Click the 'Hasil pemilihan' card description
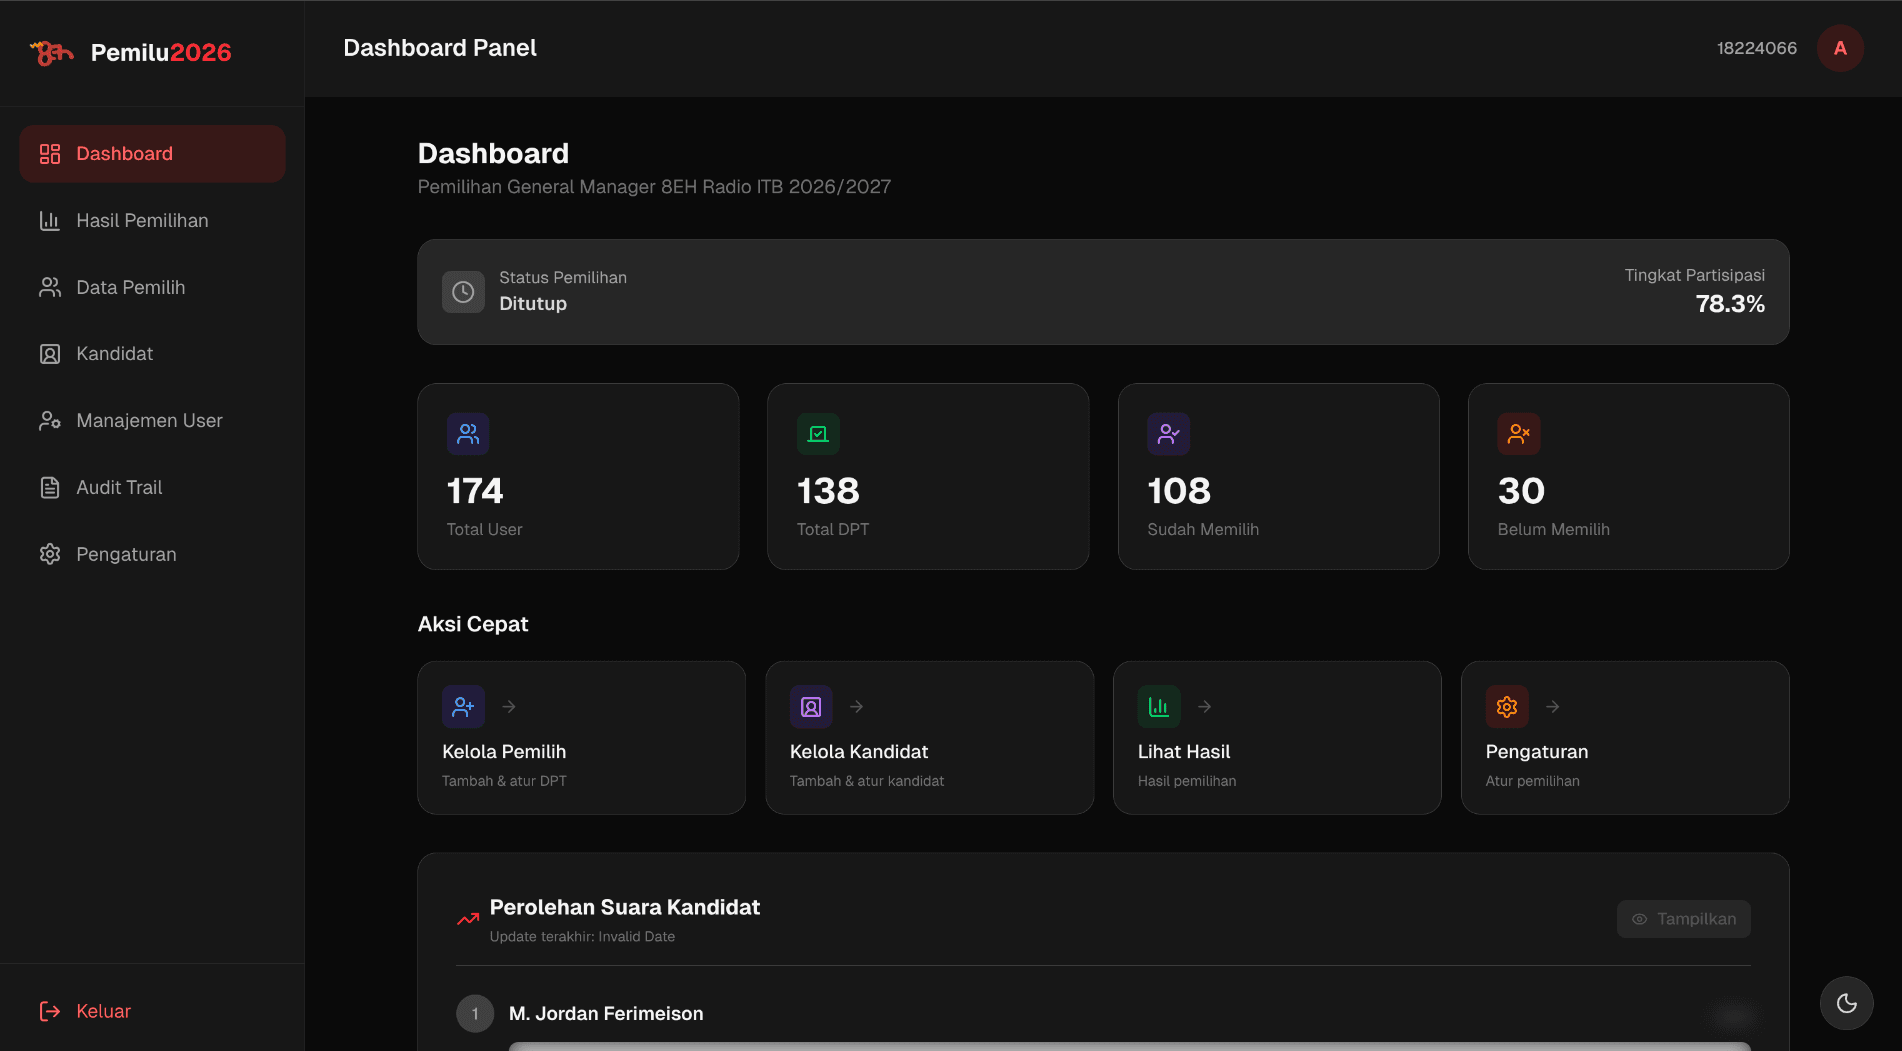Image resolution: width=1902 pixels, height=1051 pixels. tap(1187, 781)
